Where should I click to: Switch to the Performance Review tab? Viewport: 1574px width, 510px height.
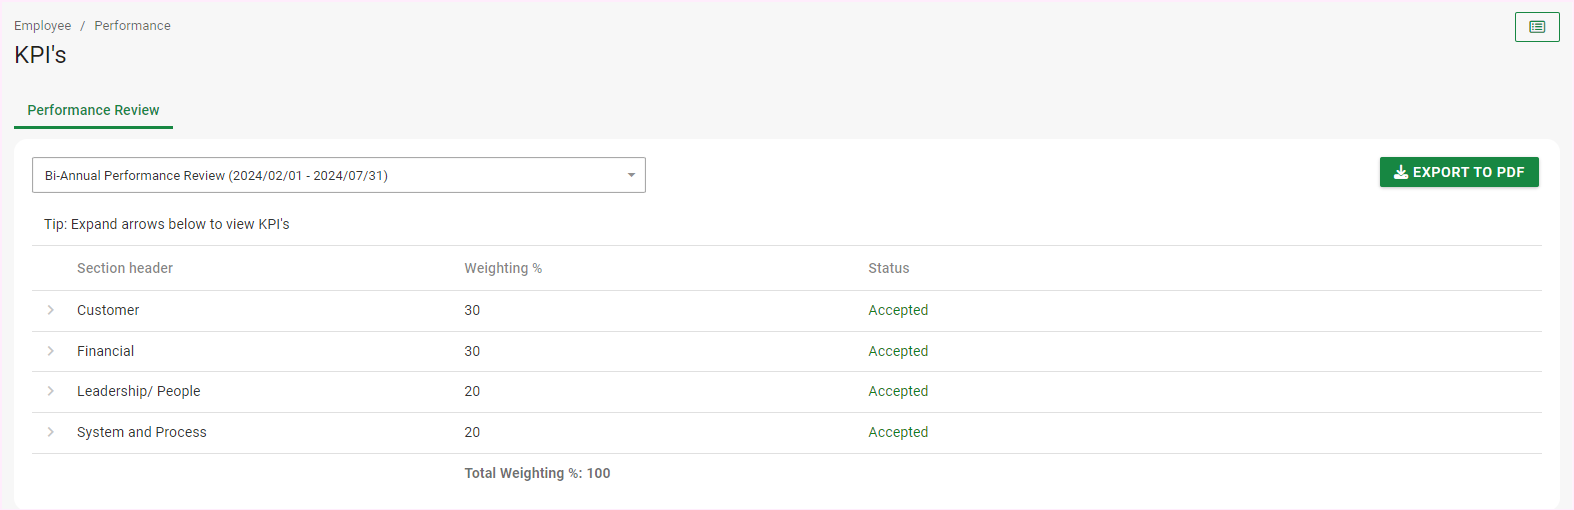(93, 110)
